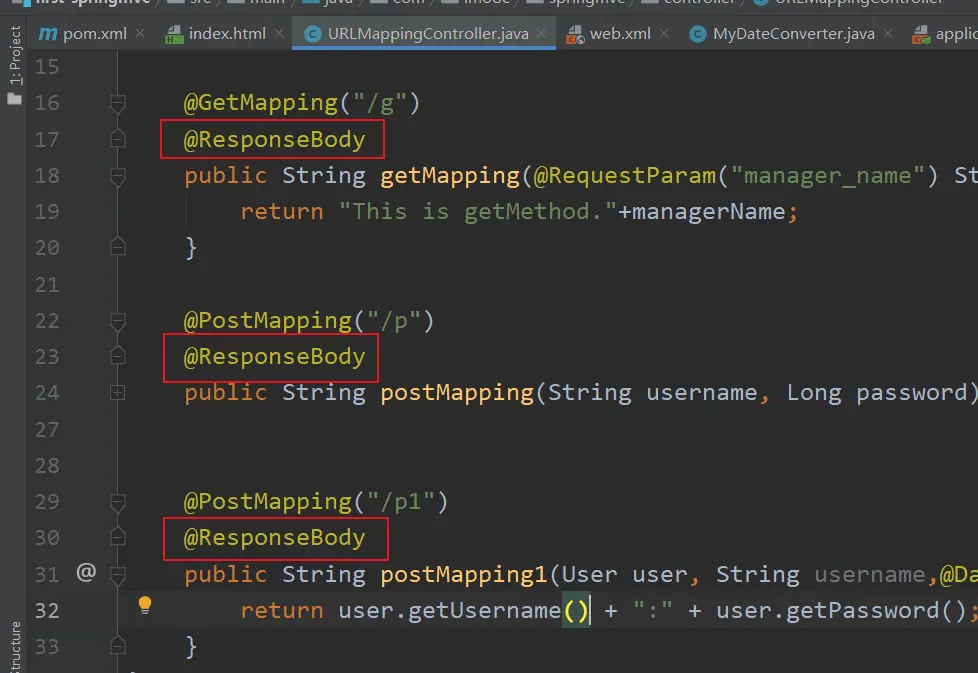Collapse annotation fold marker on line 16
The height and width of the screenshot is (673, 978).
(118, 103)
